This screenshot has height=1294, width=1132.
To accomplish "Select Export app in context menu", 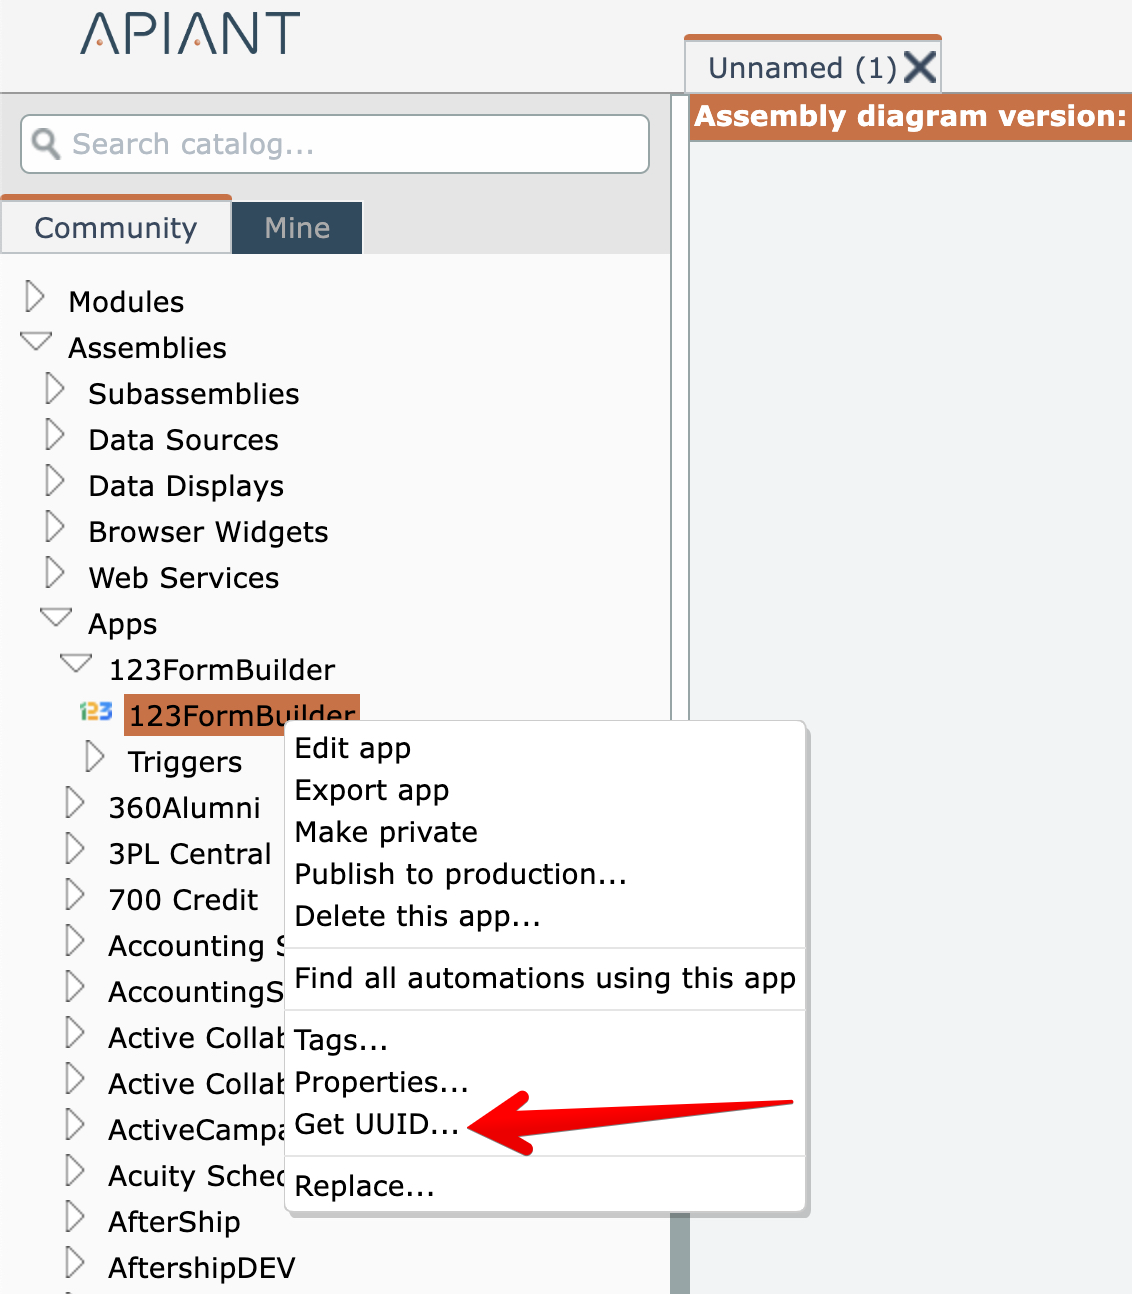I will coord(372,790).
